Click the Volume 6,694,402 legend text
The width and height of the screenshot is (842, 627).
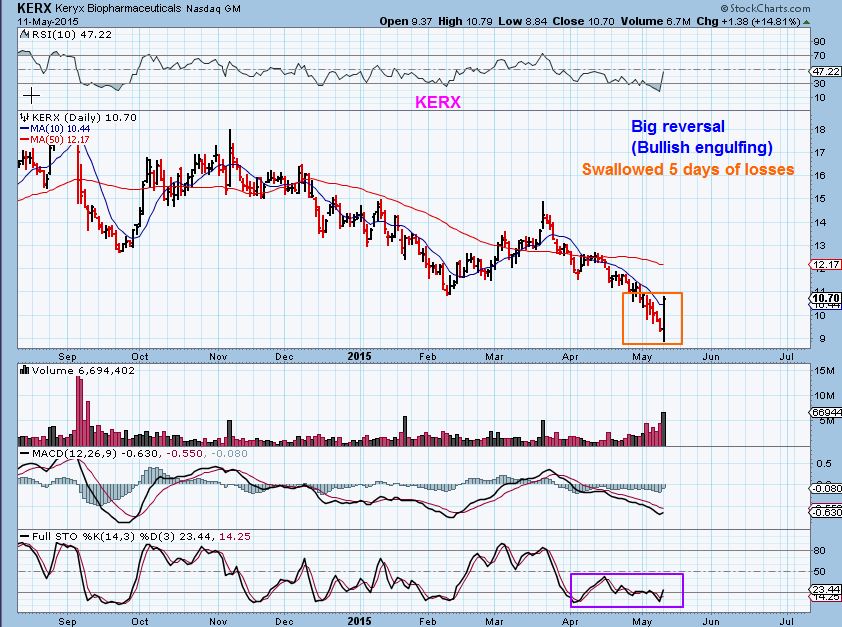point(83,370)
